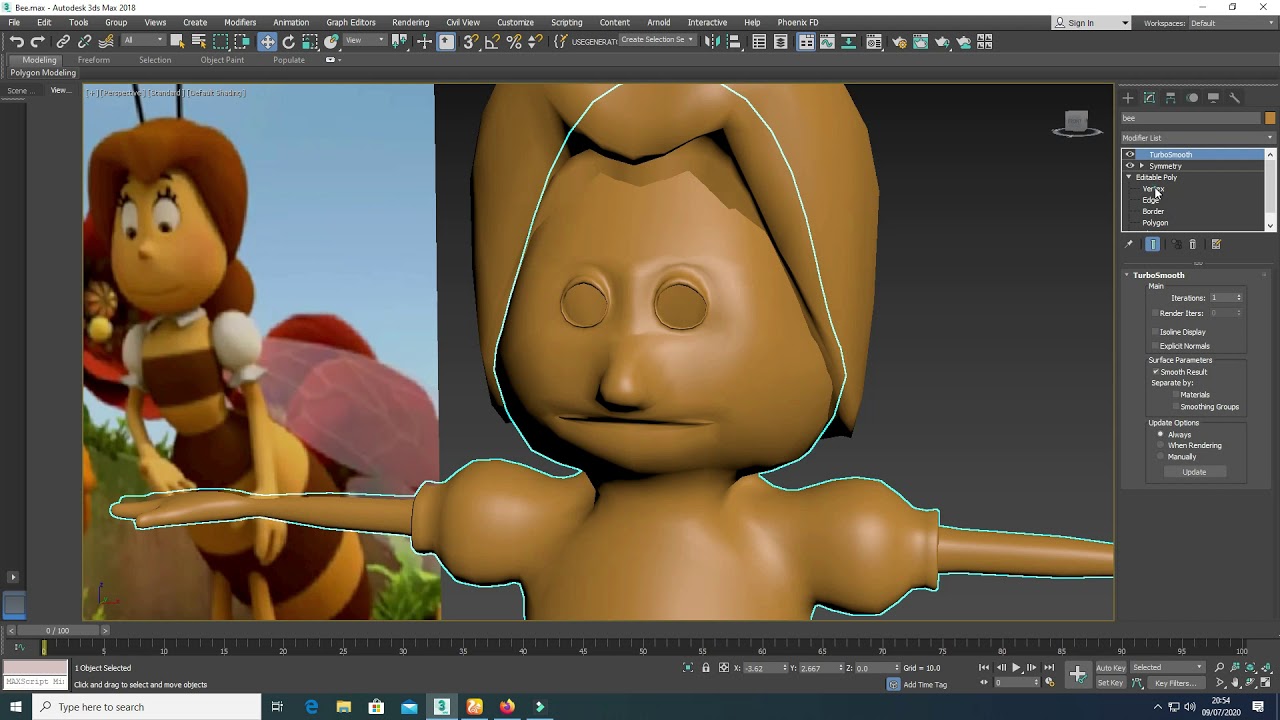This screenshot has width=1280, height=720.
Task: Uncheck Smooth Result checkbox
Action: coord(1156,372)
